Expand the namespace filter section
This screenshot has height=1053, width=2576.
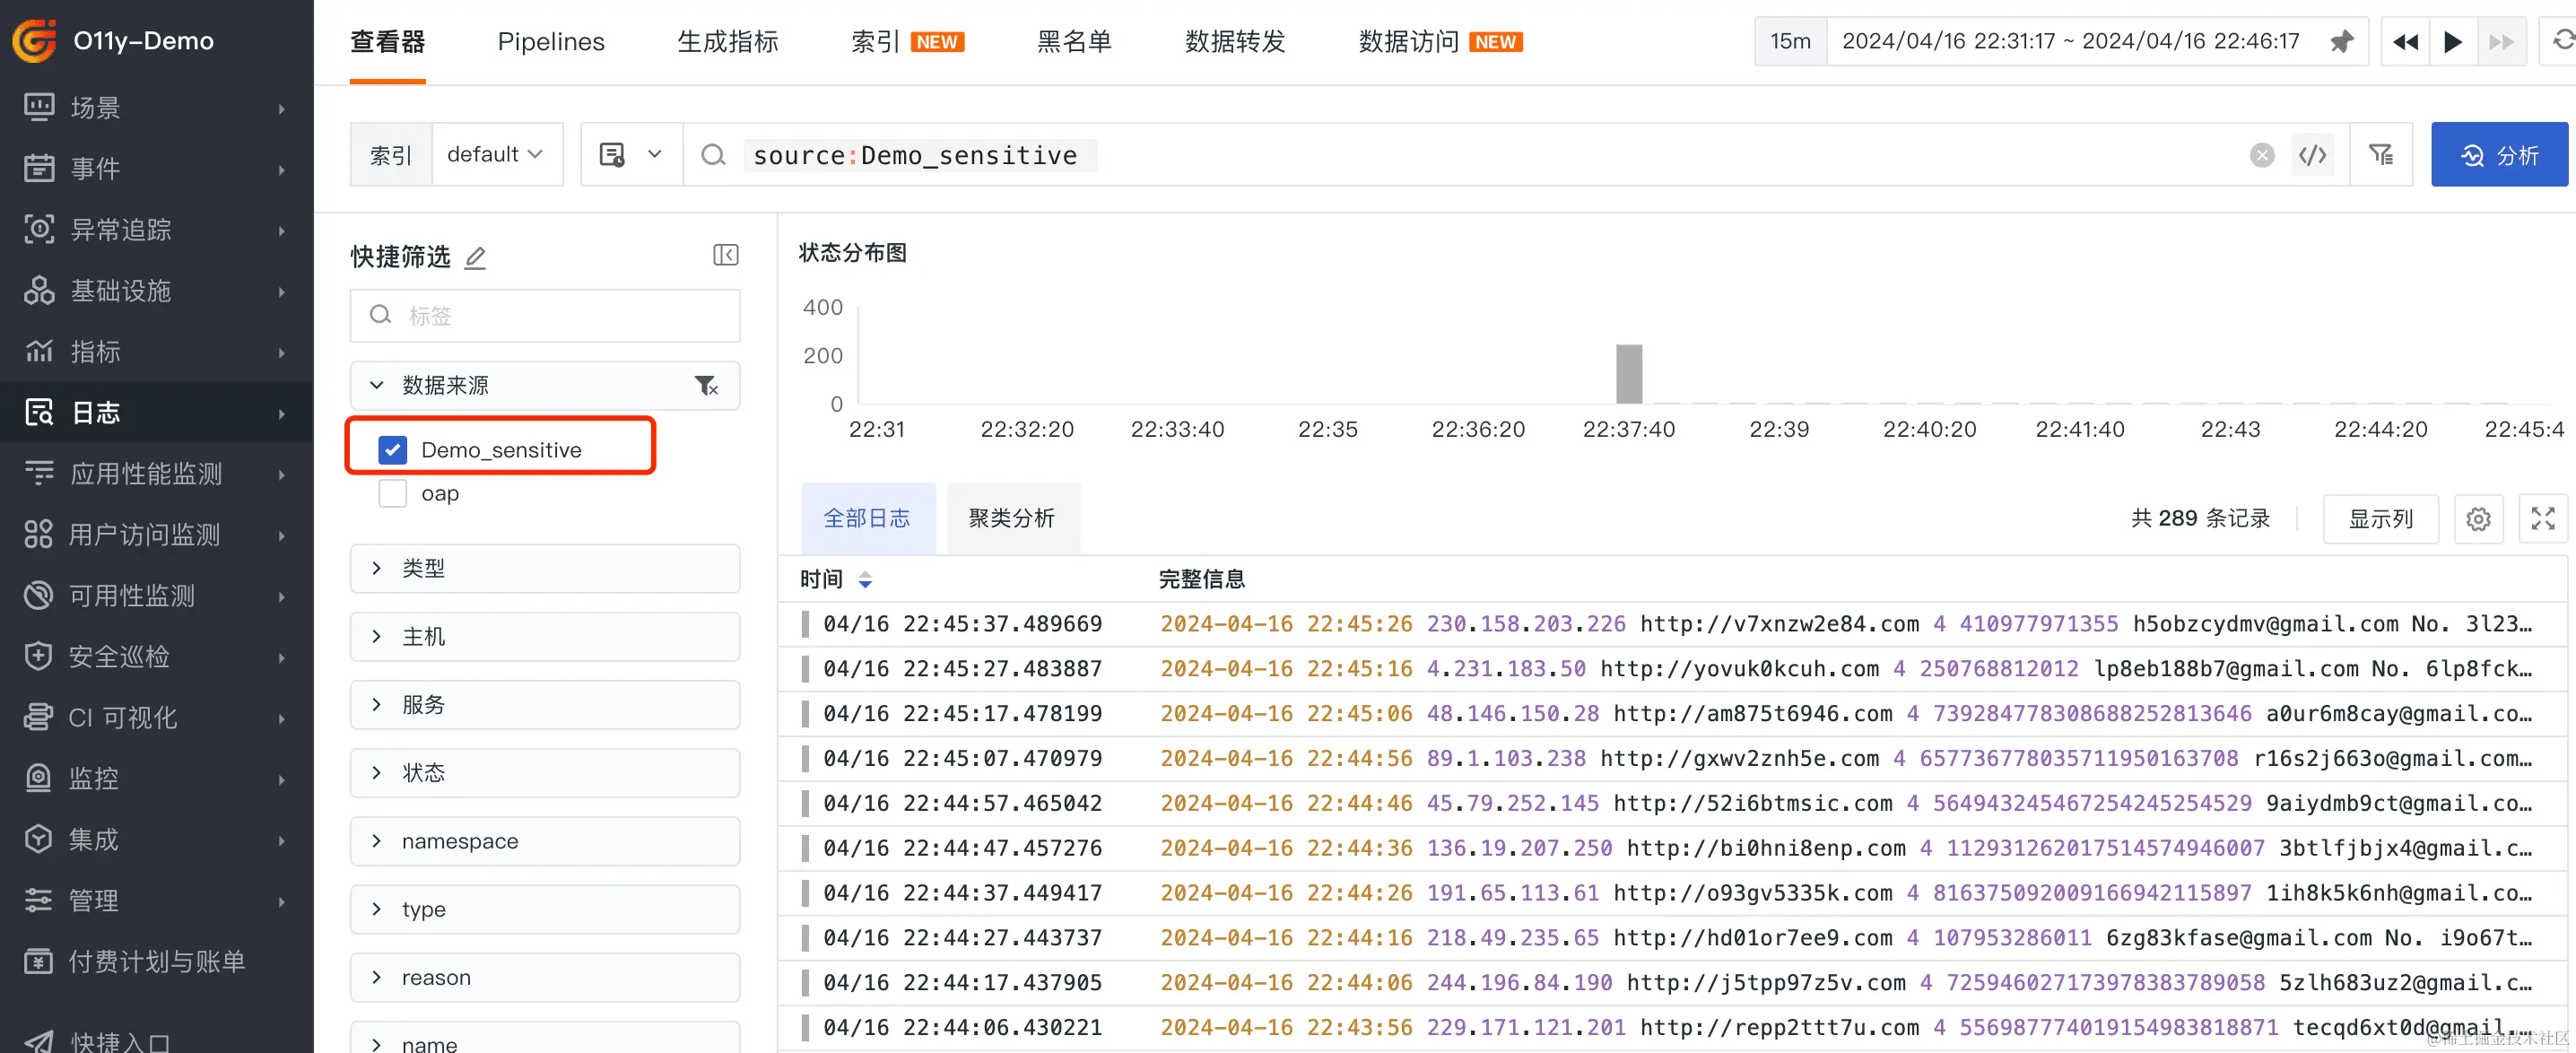(x=545, y=841)
